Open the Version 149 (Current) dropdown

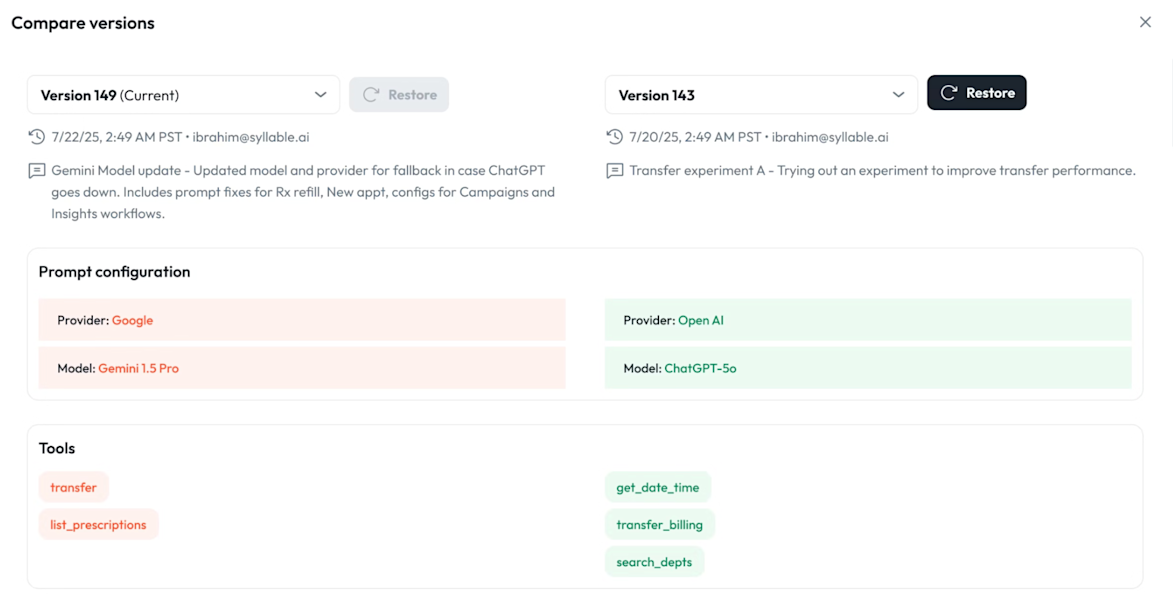(183, 95)
